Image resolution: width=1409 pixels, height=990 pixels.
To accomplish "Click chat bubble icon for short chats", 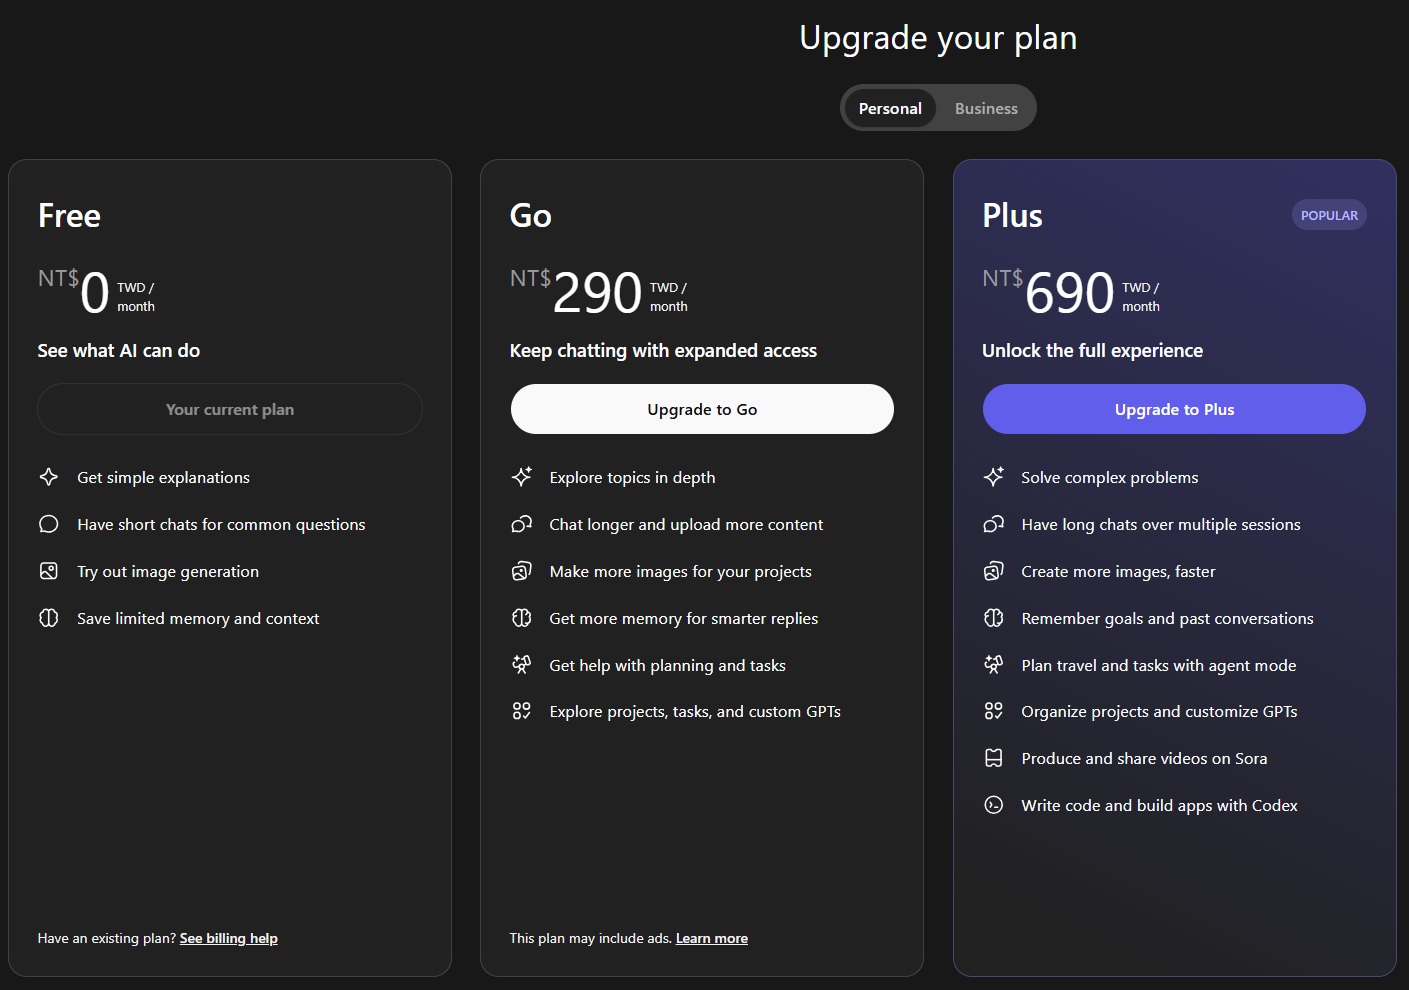I will [x=48, y=524].
